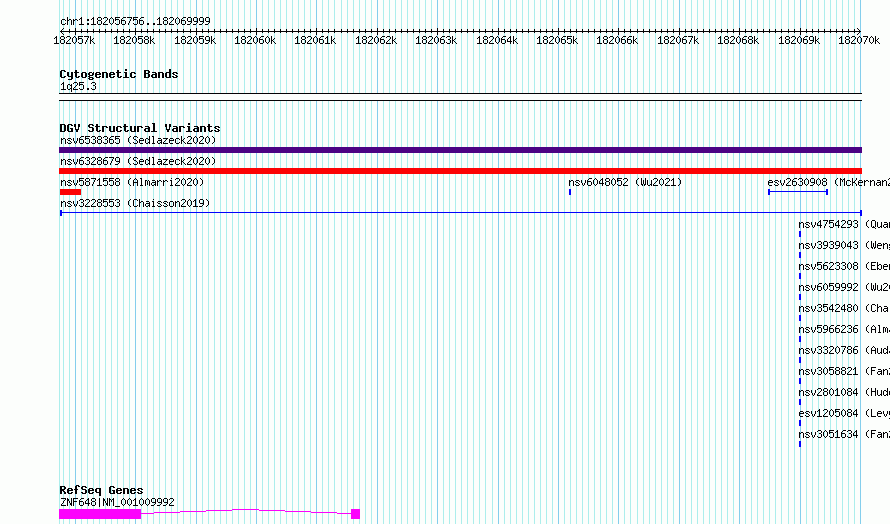This screenshot has width=890, height=524.
Task: Click the RefSeq Genes track title
Action: [x=101, y=490]
